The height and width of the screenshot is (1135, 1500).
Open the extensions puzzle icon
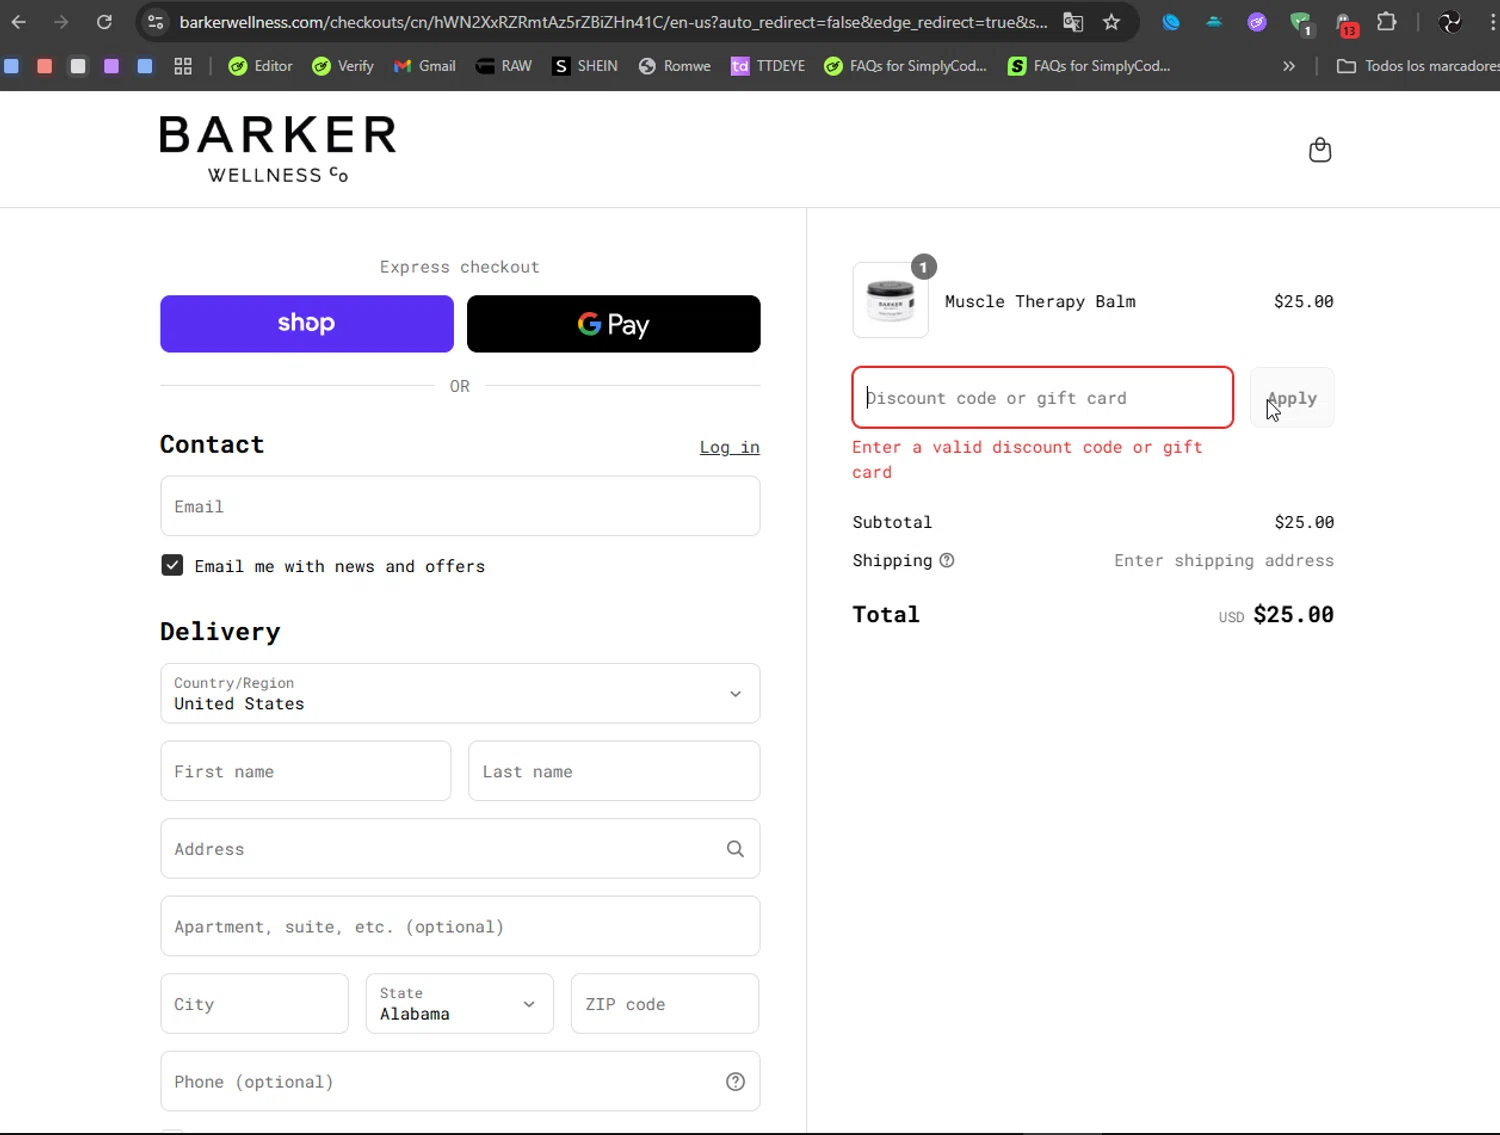1387,22
